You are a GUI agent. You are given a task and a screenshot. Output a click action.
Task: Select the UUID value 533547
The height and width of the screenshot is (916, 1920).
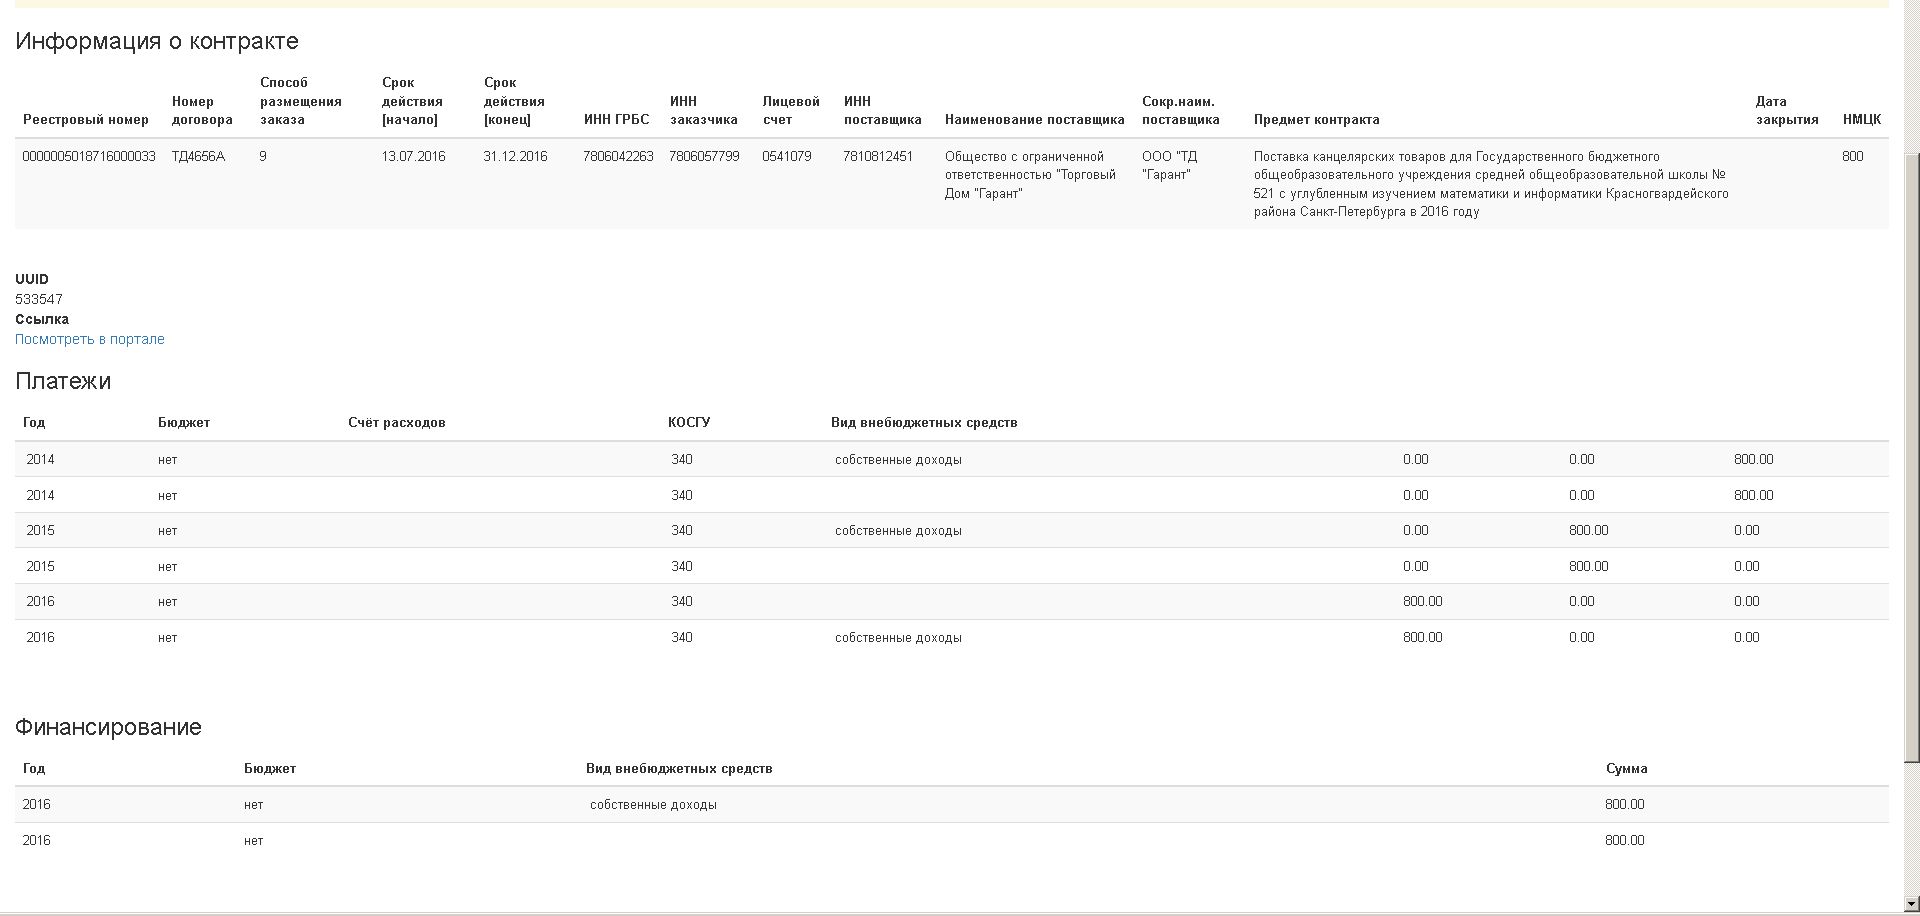click(39, 299)
